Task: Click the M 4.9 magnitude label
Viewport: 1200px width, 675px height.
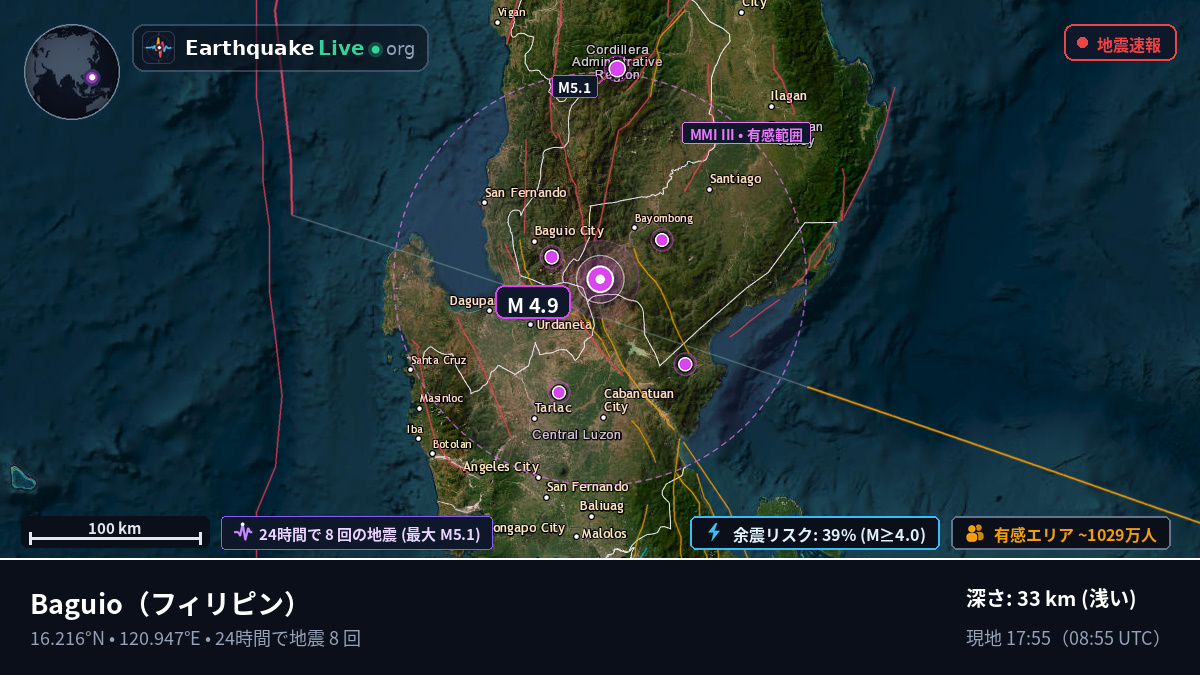Action: (533, 303)
